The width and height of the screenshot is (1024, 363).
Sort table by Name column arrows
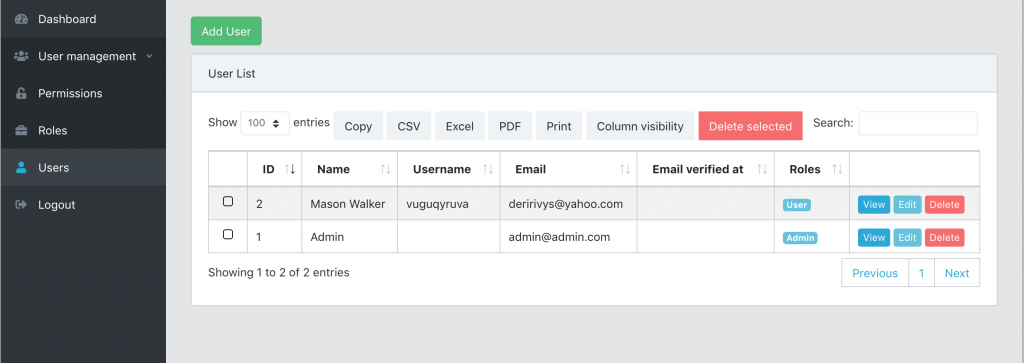pos(385,169)
